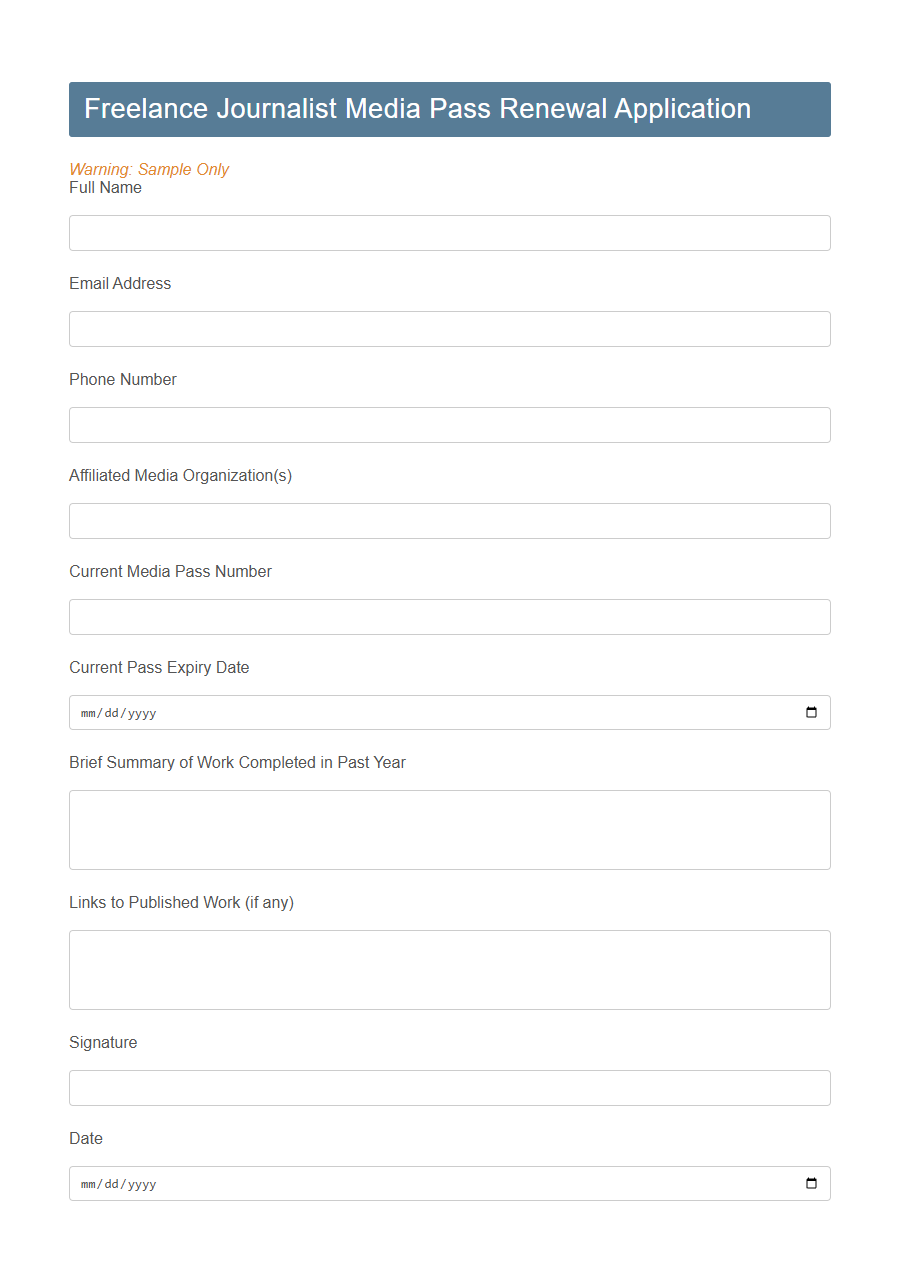Click the Affiliated Media Organization(s) text box
900x1265 pixels.
point(449,521)
